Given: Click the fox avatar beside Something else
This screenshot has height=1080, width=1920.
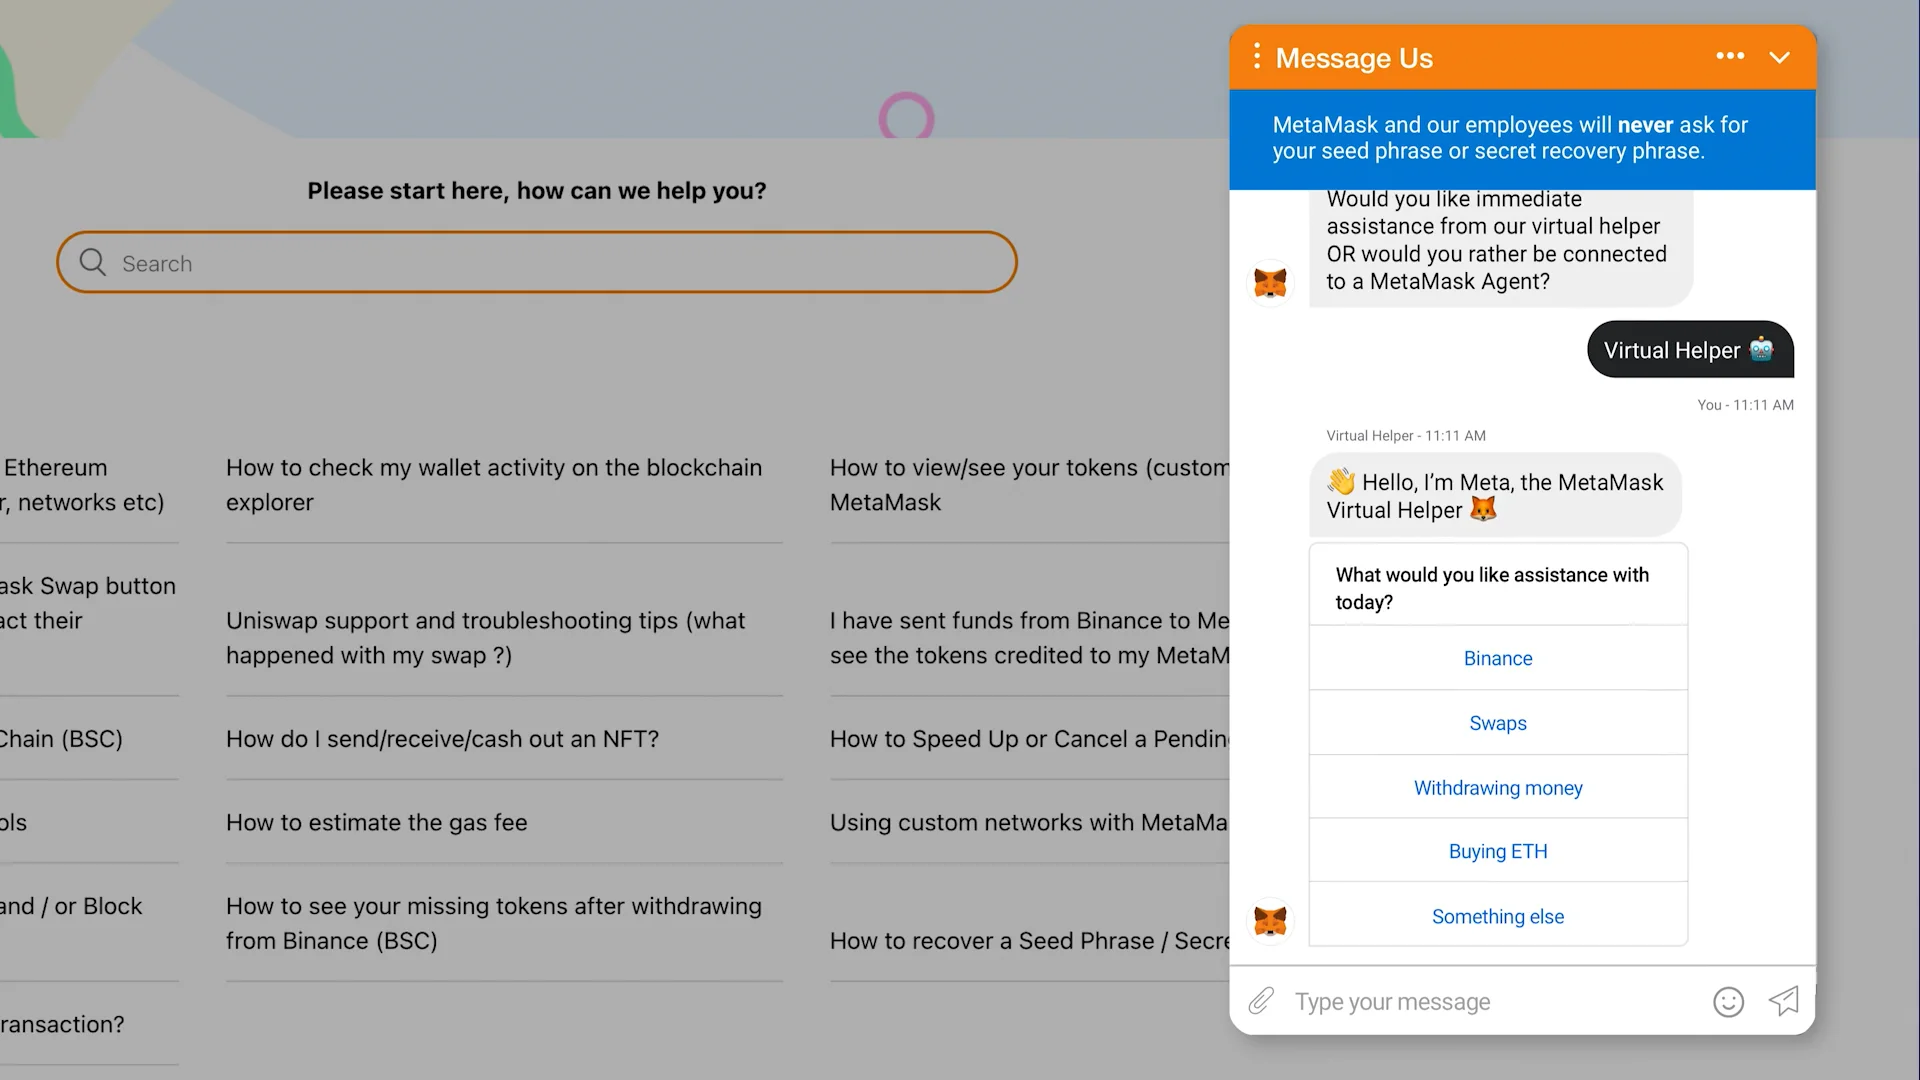Looking at the screenshot, I should (x=1270, y=920).
